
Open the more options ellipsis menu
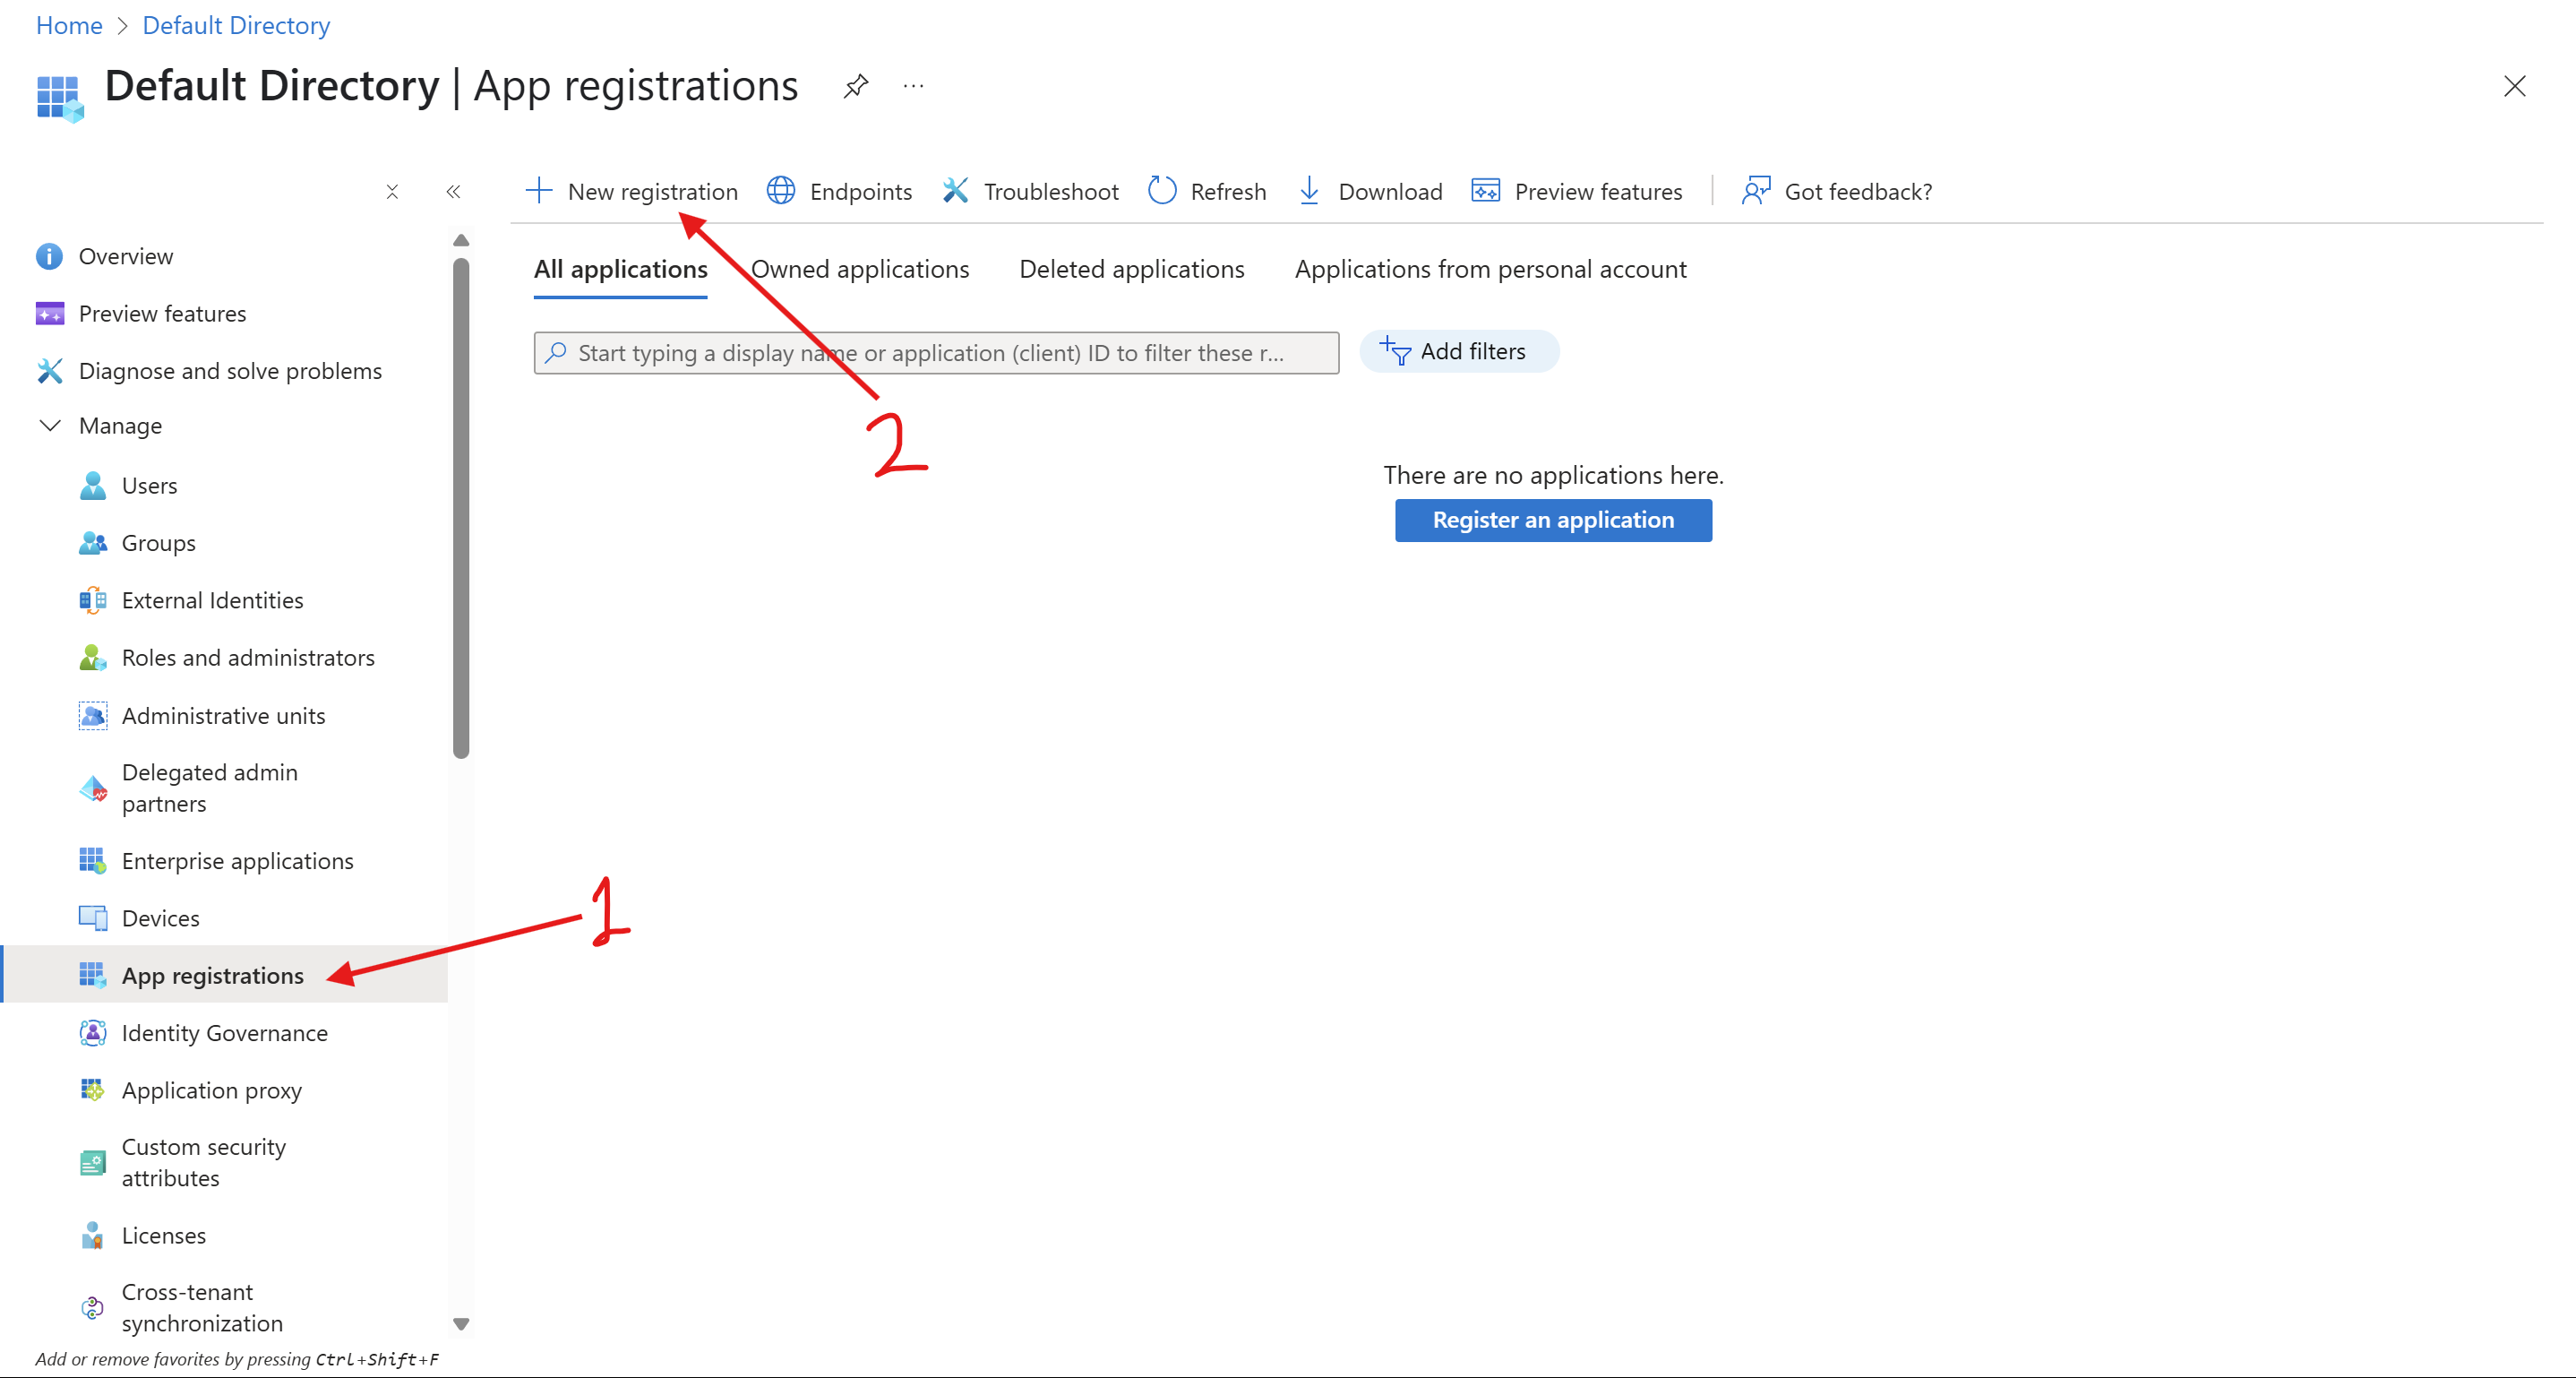click(x=912, y=86)
